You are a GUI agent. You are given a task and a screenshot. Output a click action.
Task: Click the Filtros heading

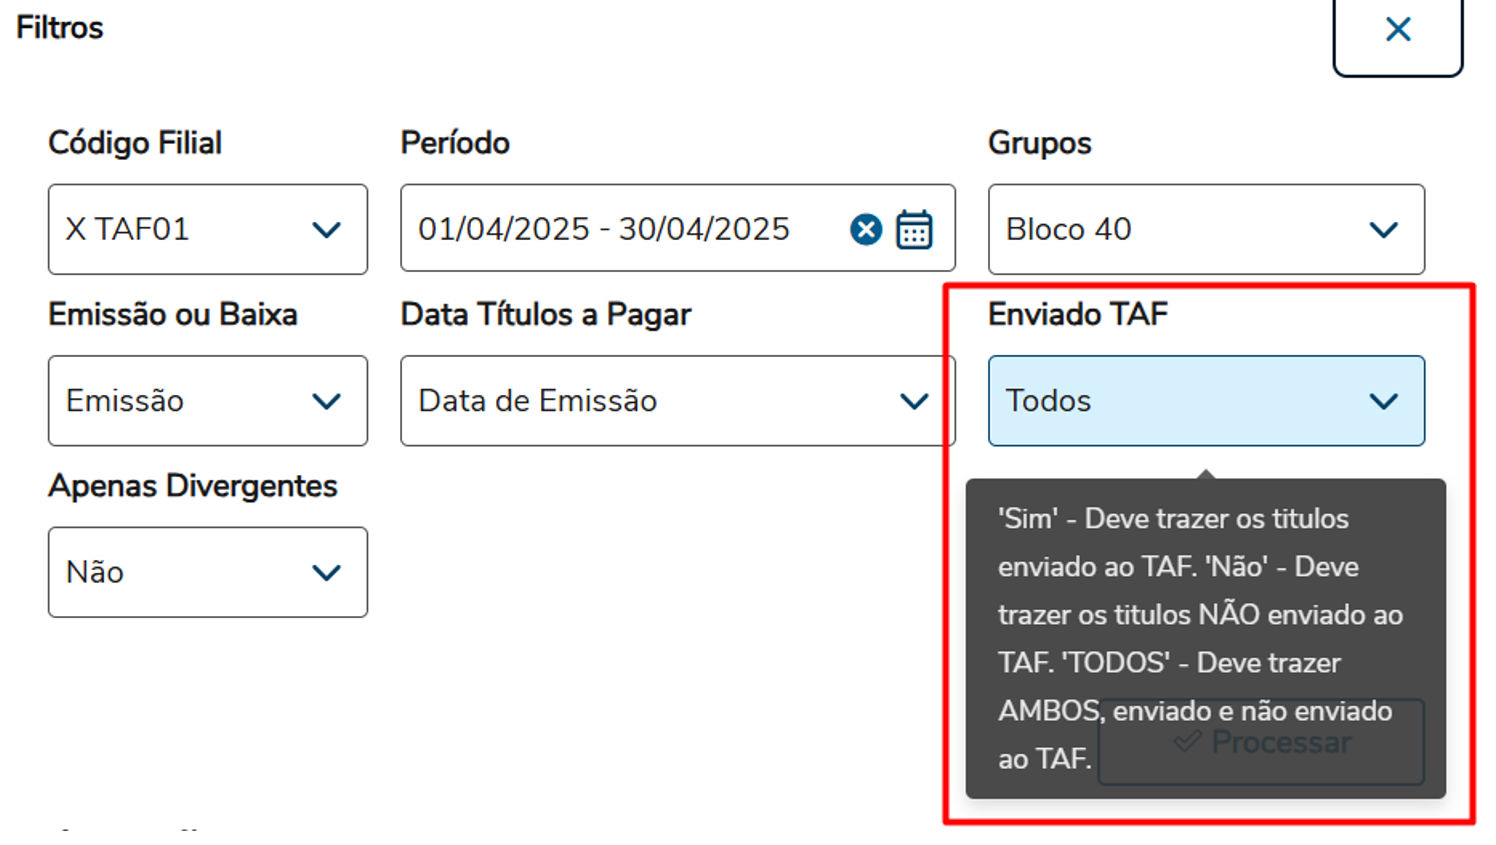(x=60, y=28)
